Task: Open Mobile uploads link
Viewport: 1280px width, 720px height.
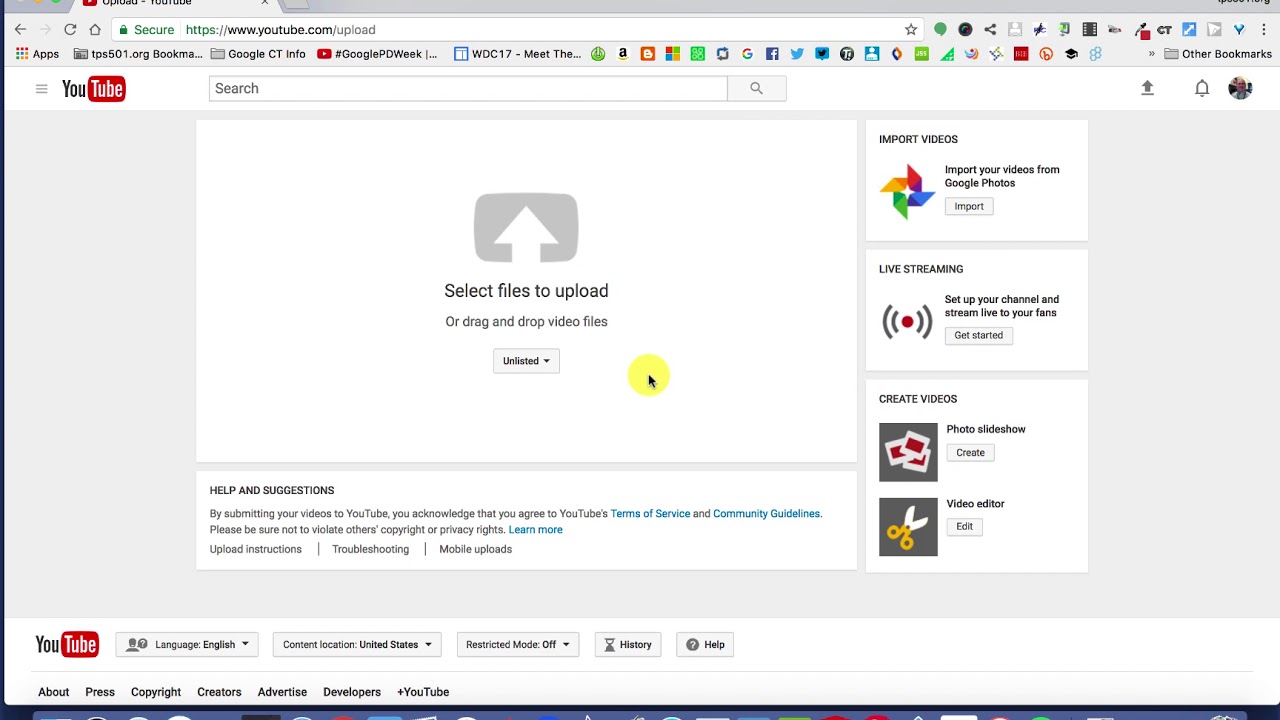Action: tap(475, 549)
